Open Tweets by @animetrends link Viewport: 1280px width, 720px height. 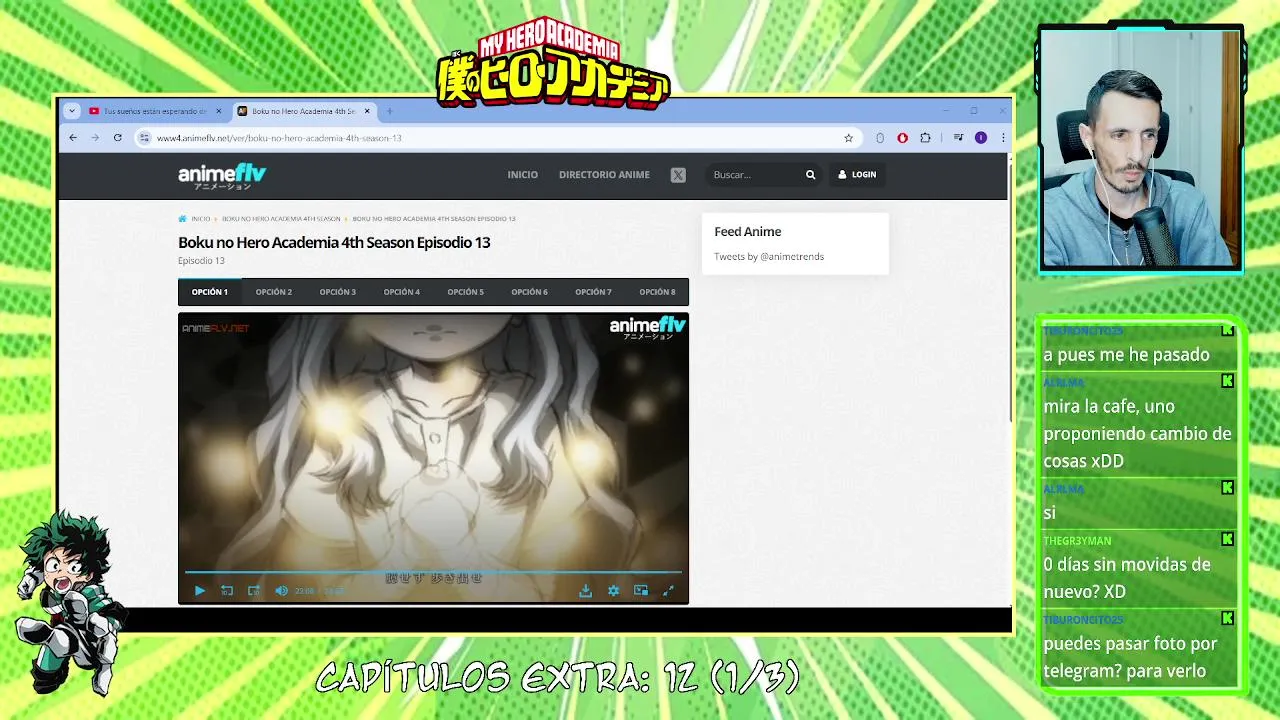(x=769, y=257)
